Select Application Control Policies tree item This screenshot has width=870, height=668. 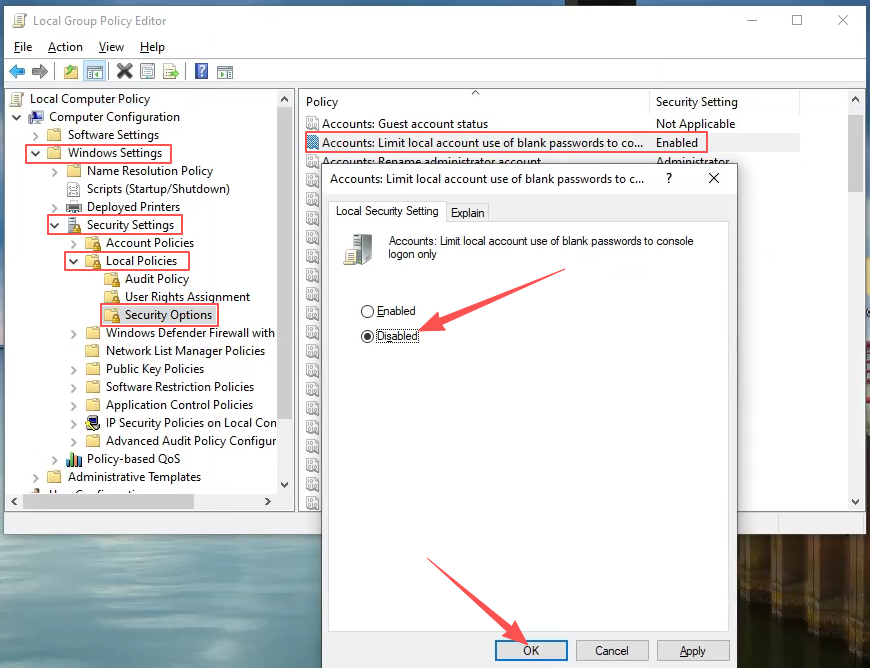[x=179, y=405]
